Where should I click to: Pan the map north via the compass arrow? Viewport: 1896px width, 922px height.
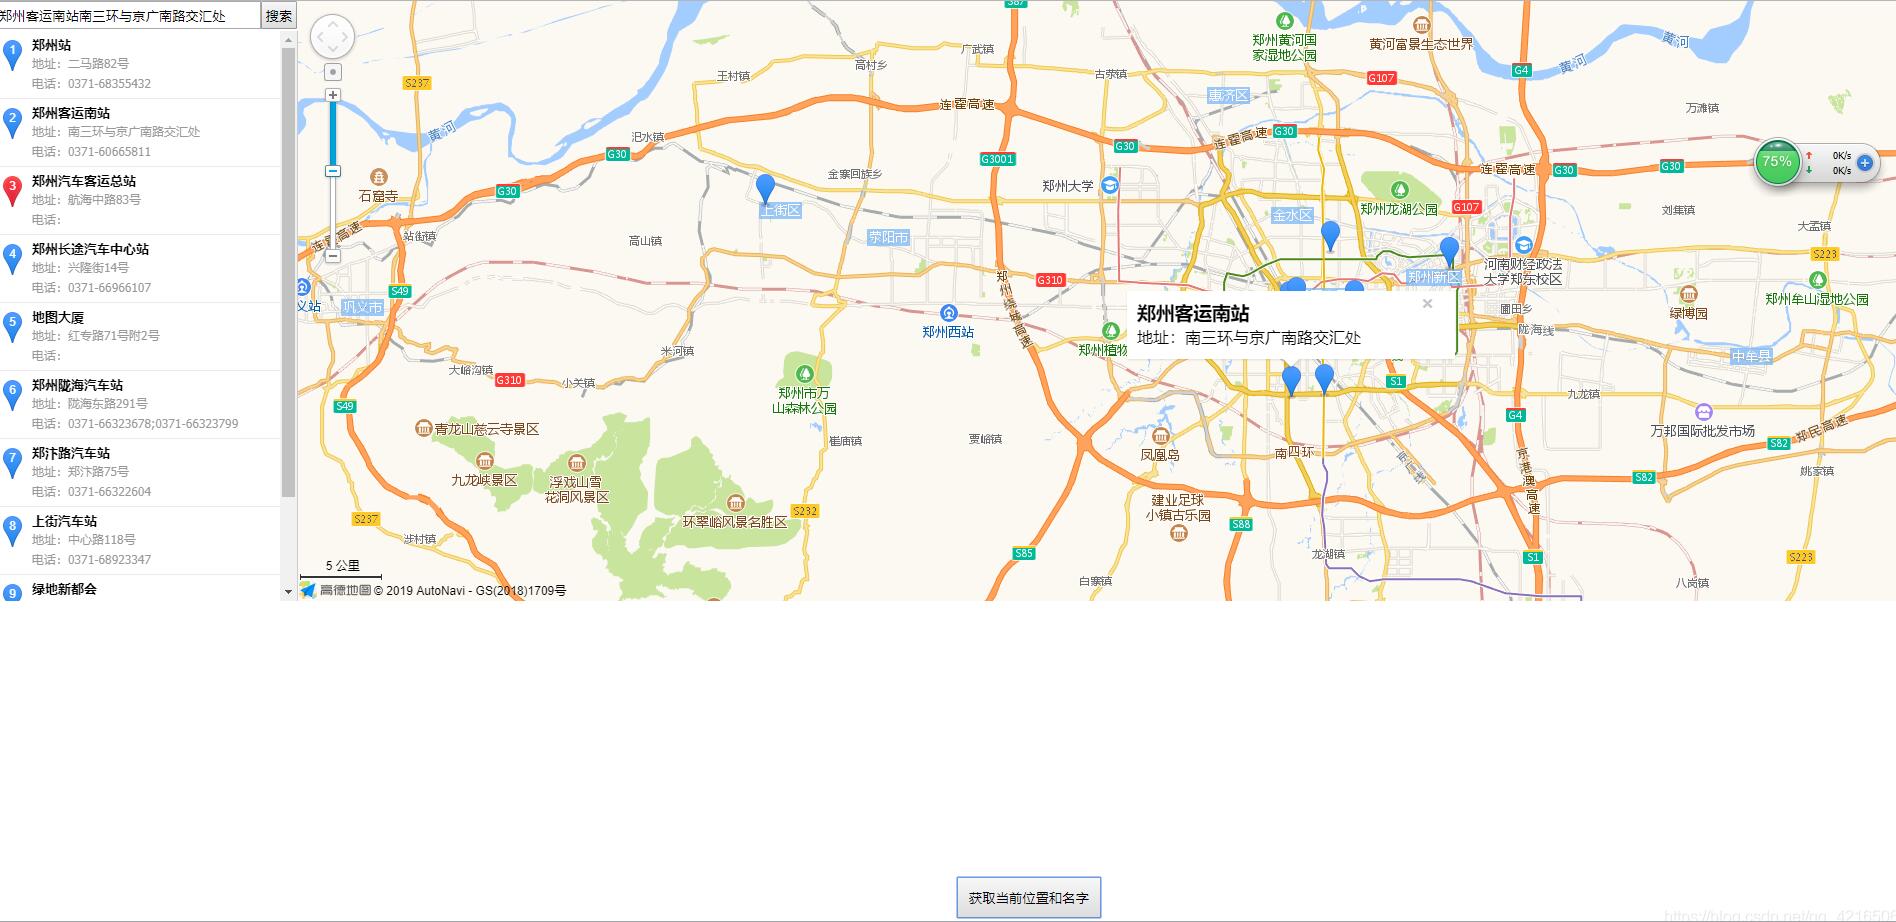pos(330,24)
